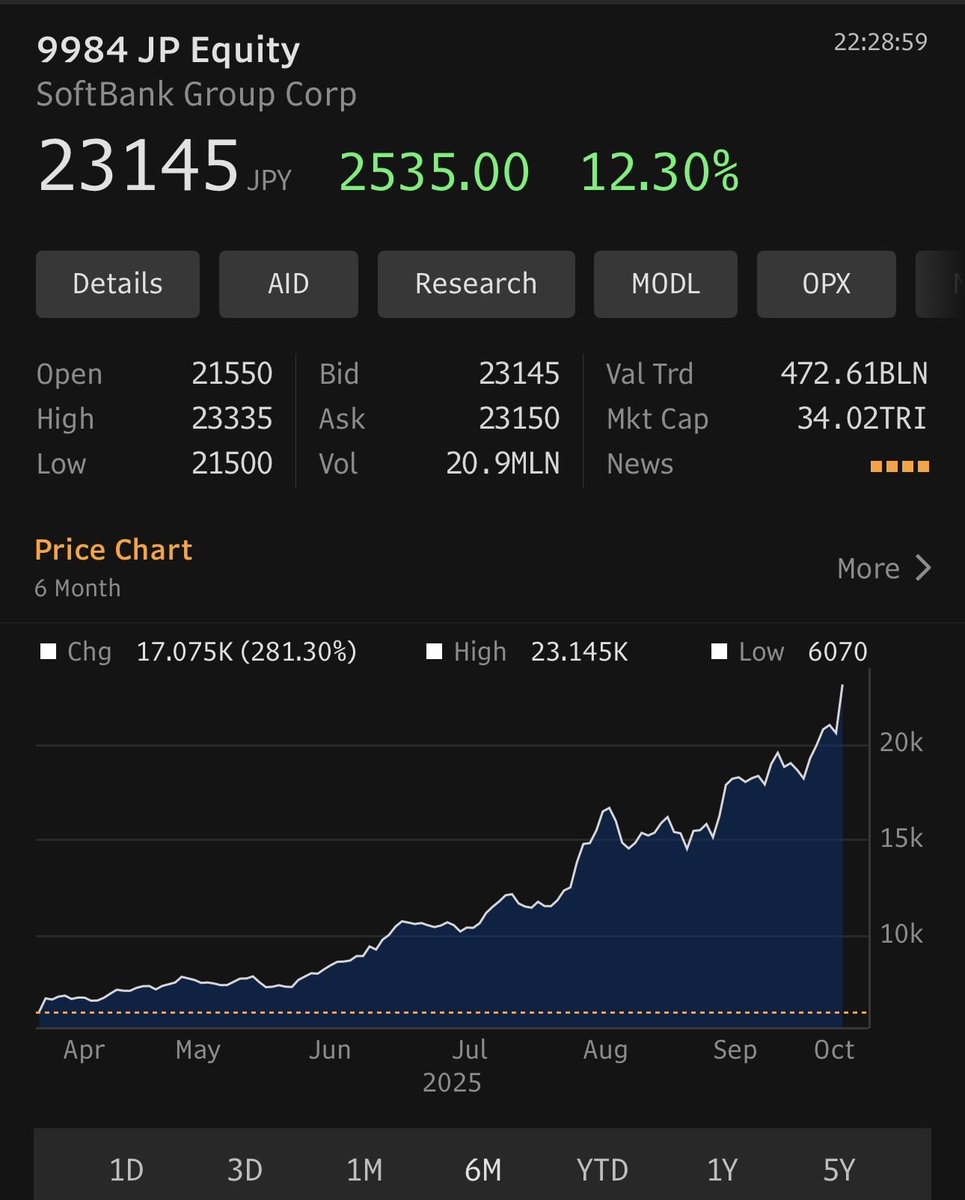Tap the chart line peak at October
The width and height of the screenshot is (965, 1200).
coord(842,687)
